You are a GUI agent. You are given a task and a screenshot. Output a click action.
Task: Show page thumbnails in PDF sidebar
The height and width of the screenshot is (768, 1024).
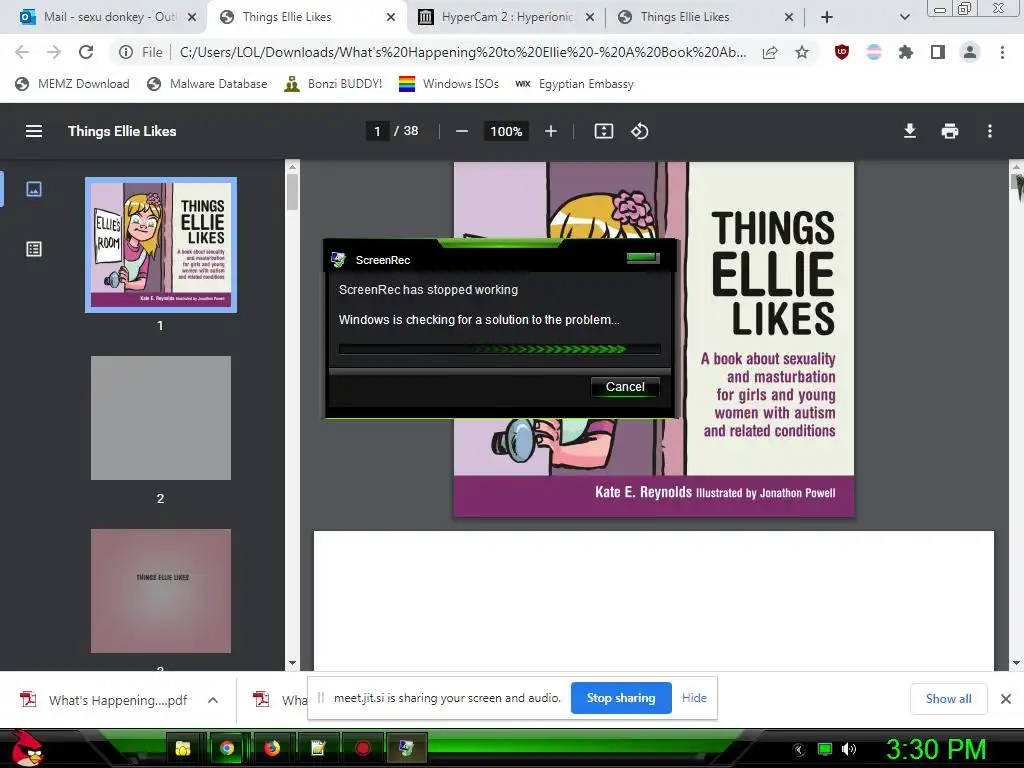tap(34, 189)
